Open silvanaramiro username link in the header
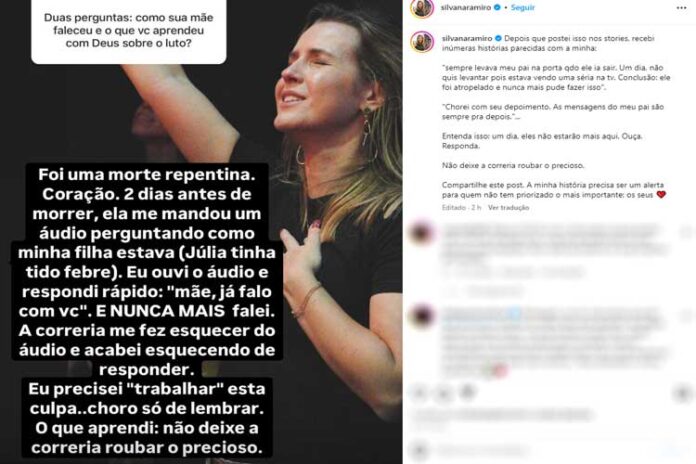Viewport: 696px width, 464px height. point(466,8)
